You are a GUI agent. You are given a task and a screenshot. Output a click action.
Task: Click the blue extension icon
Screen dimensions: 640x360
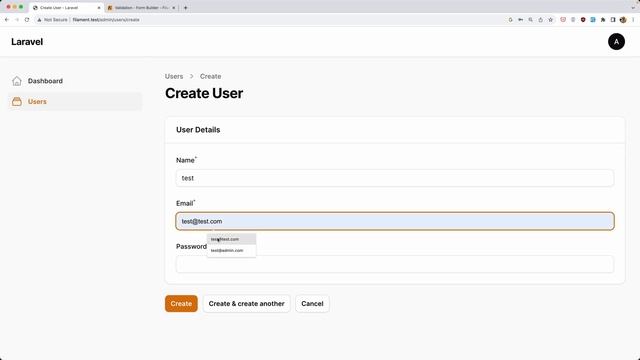tap(593, 20)
